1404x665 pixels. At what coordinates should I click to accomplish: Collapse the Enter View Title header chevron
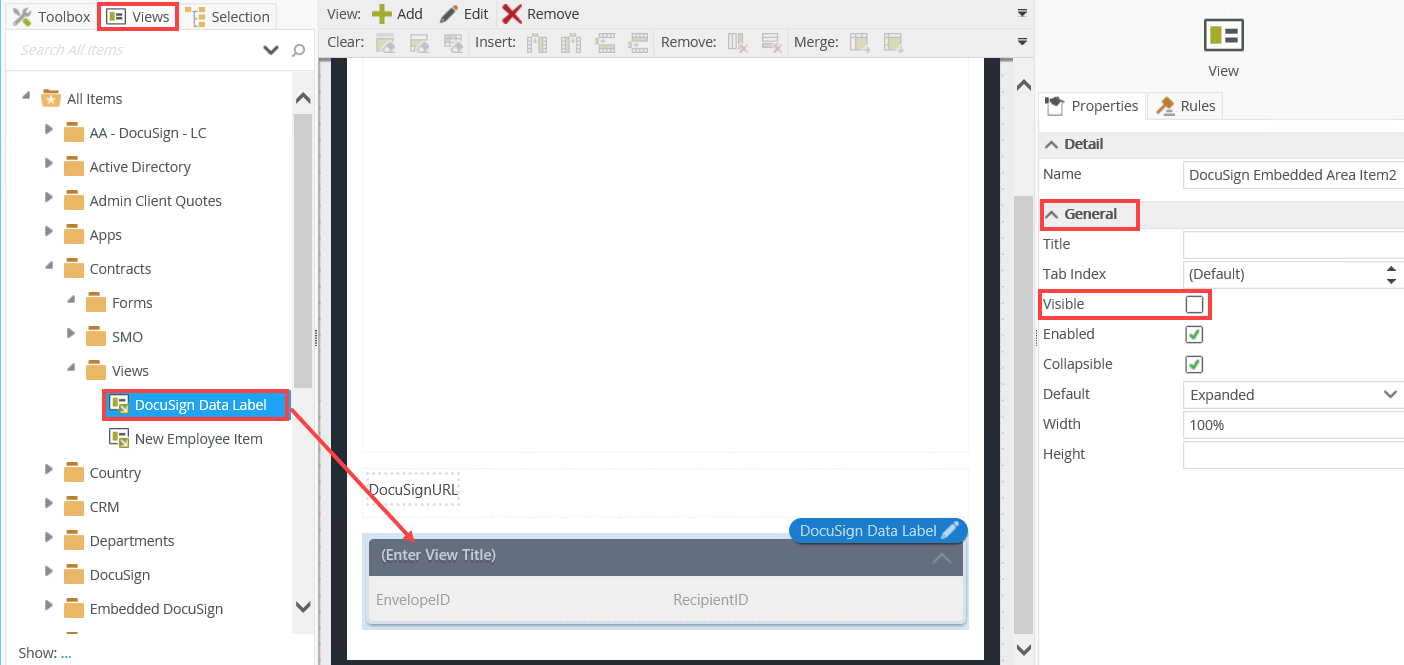tap(941, 558)
